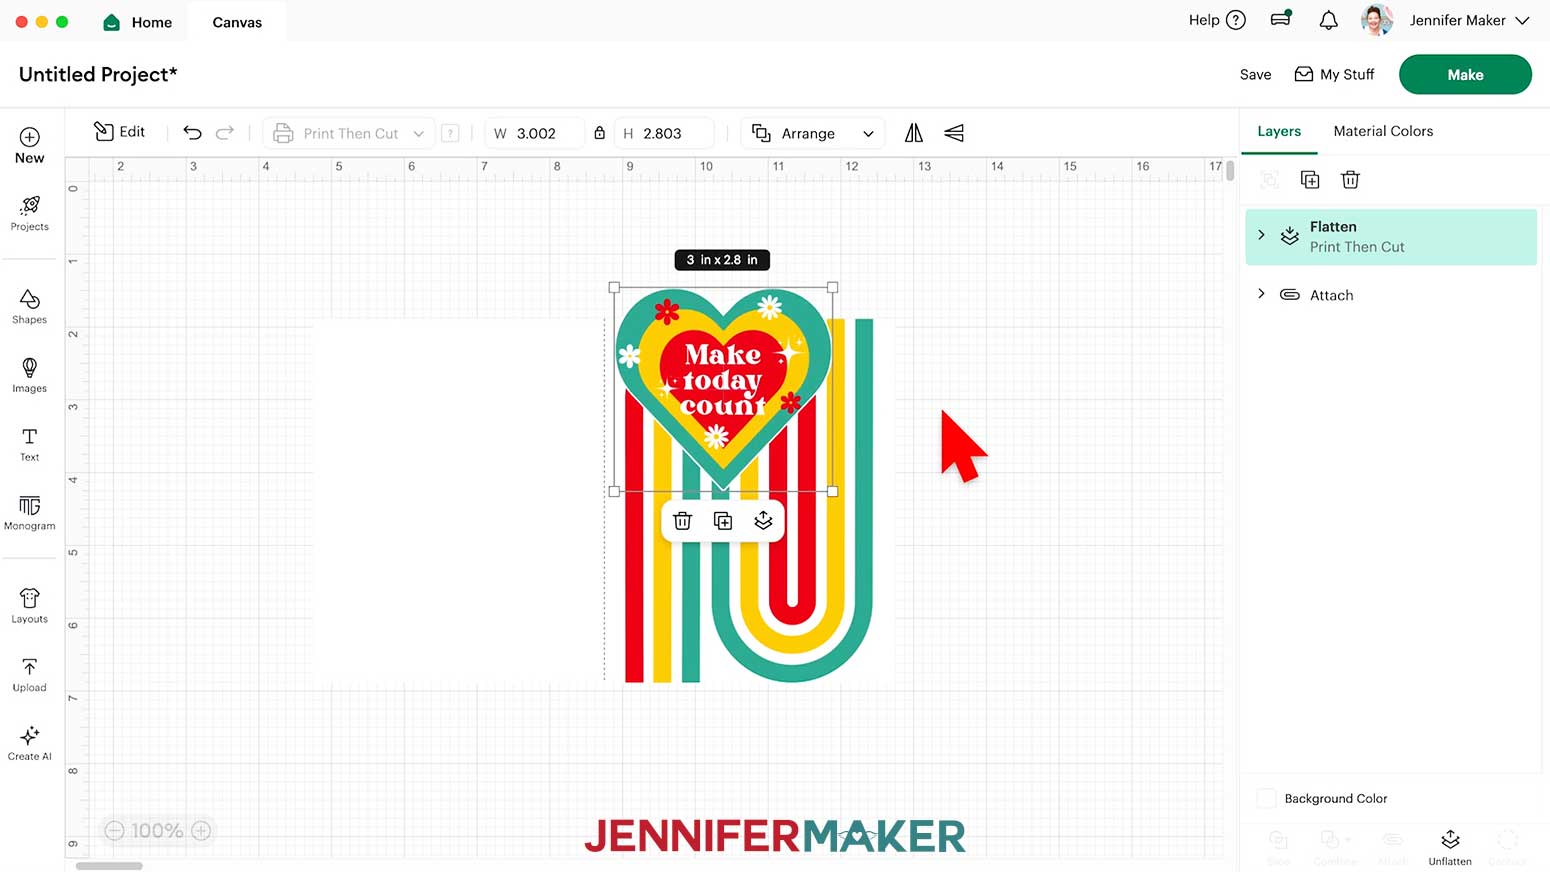Click the operation help question mark icon
This screenshot has width=1550, height=872.
pyautogui.click(x=450, y=133)
